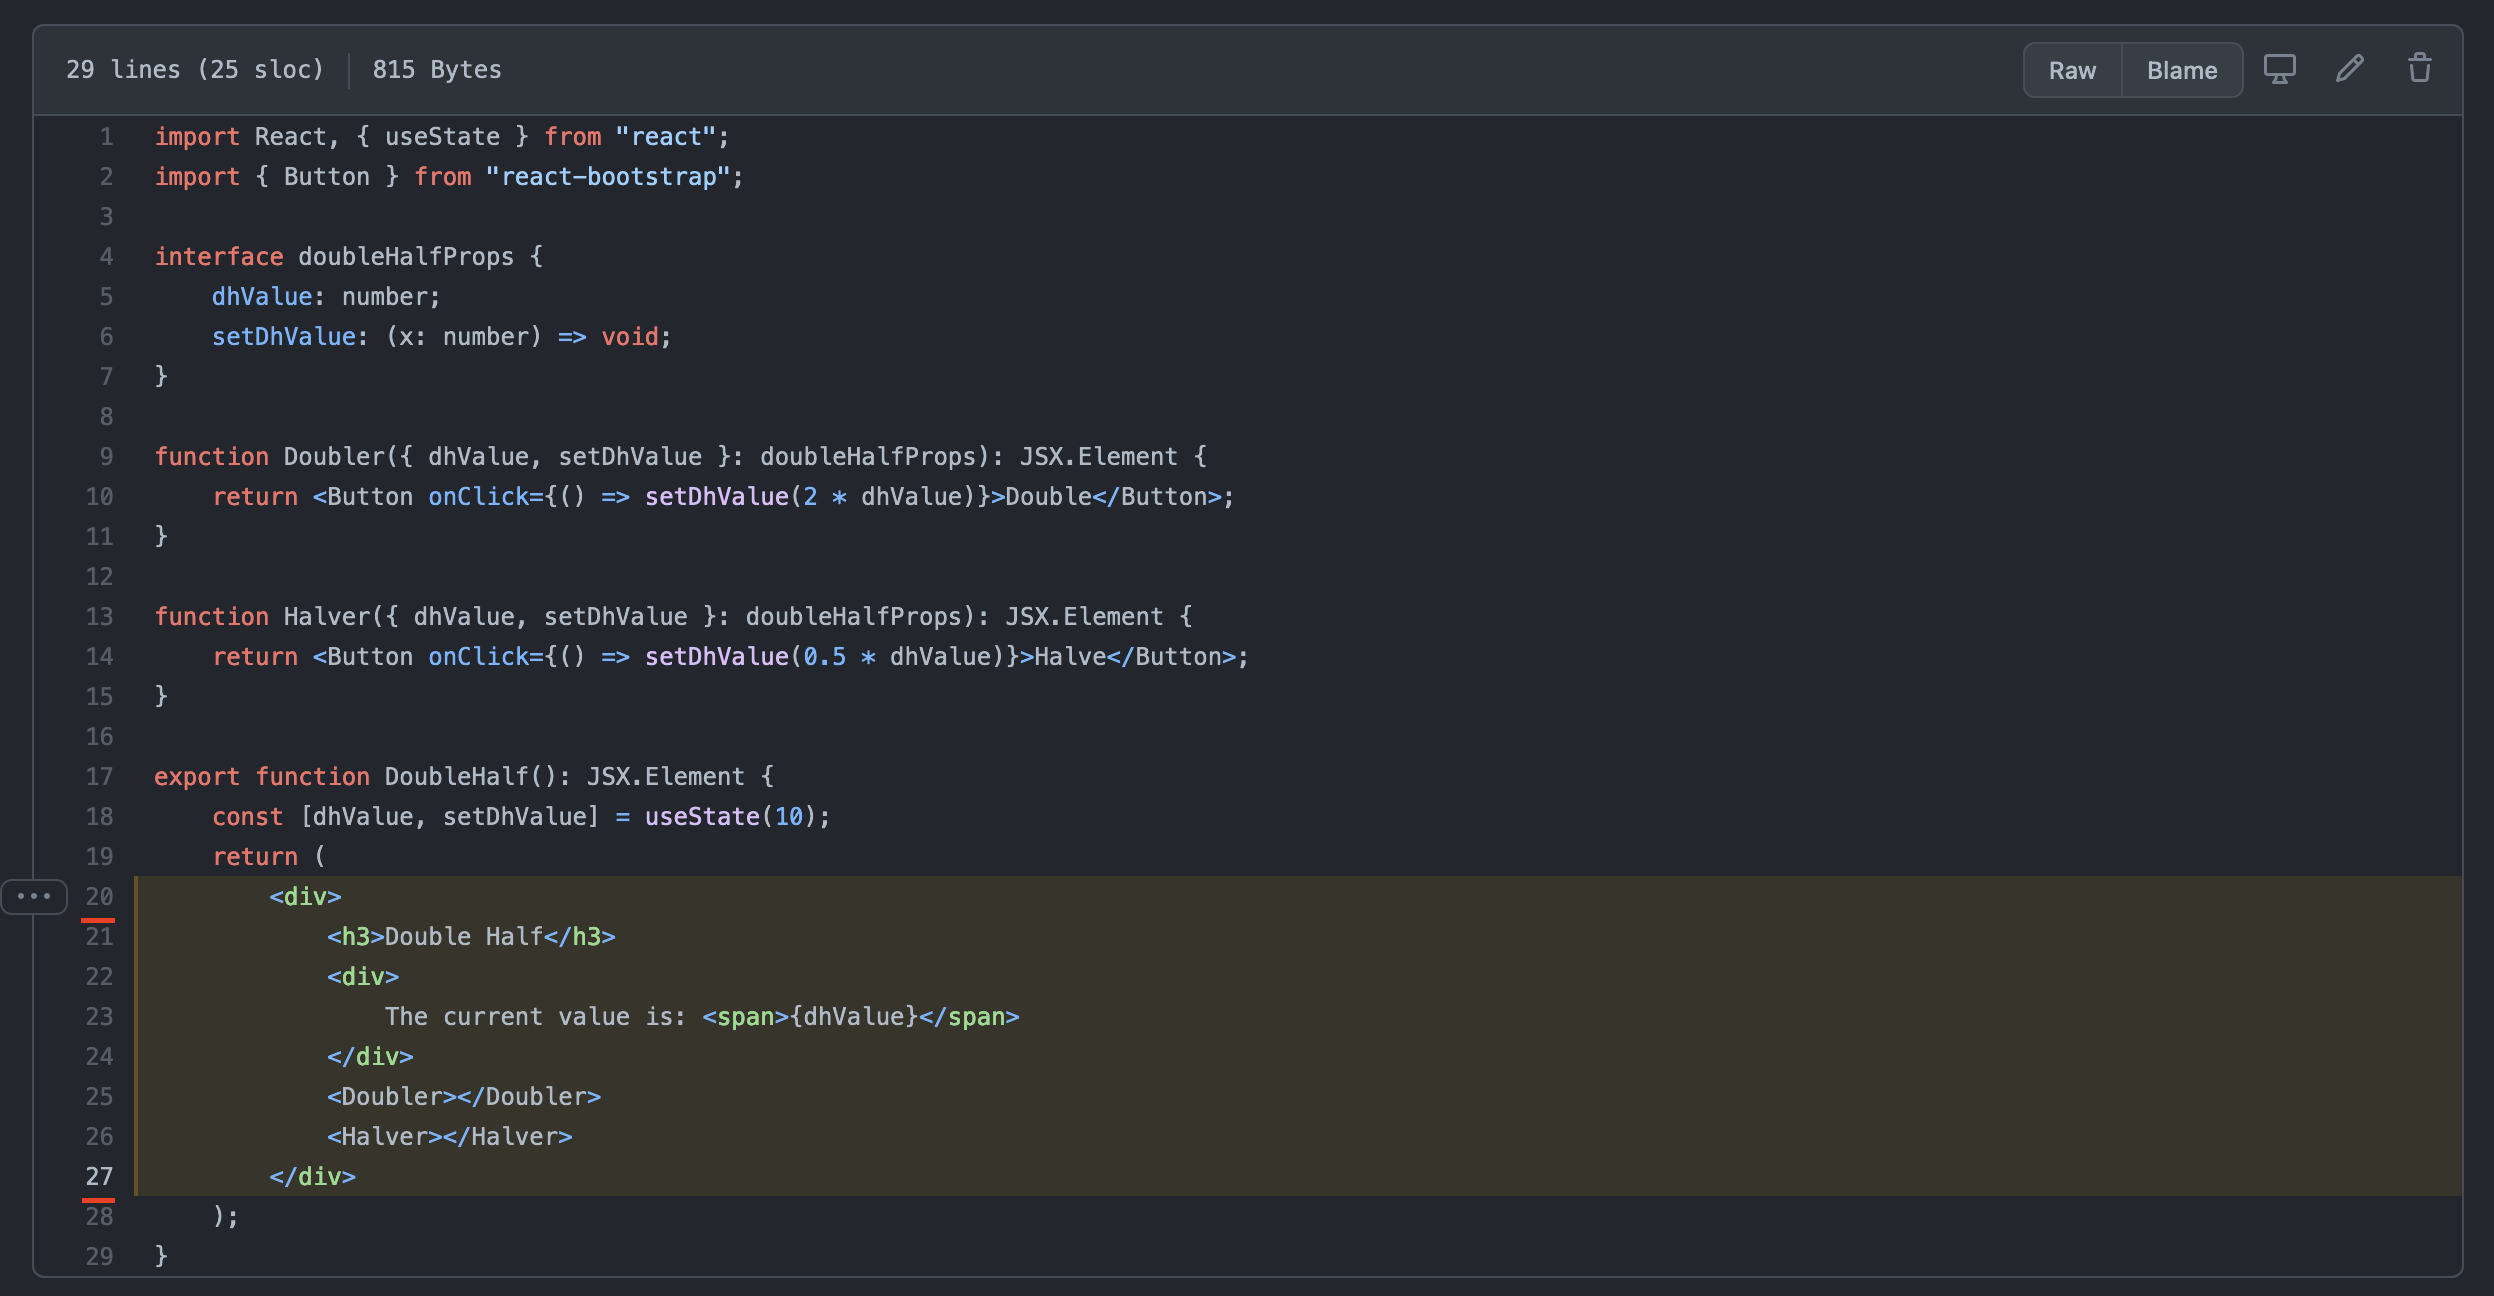This screenshot has height=1296, width=2494.
Task: Select line number 4
Action: pyautogui.click(x=106, y=257)
